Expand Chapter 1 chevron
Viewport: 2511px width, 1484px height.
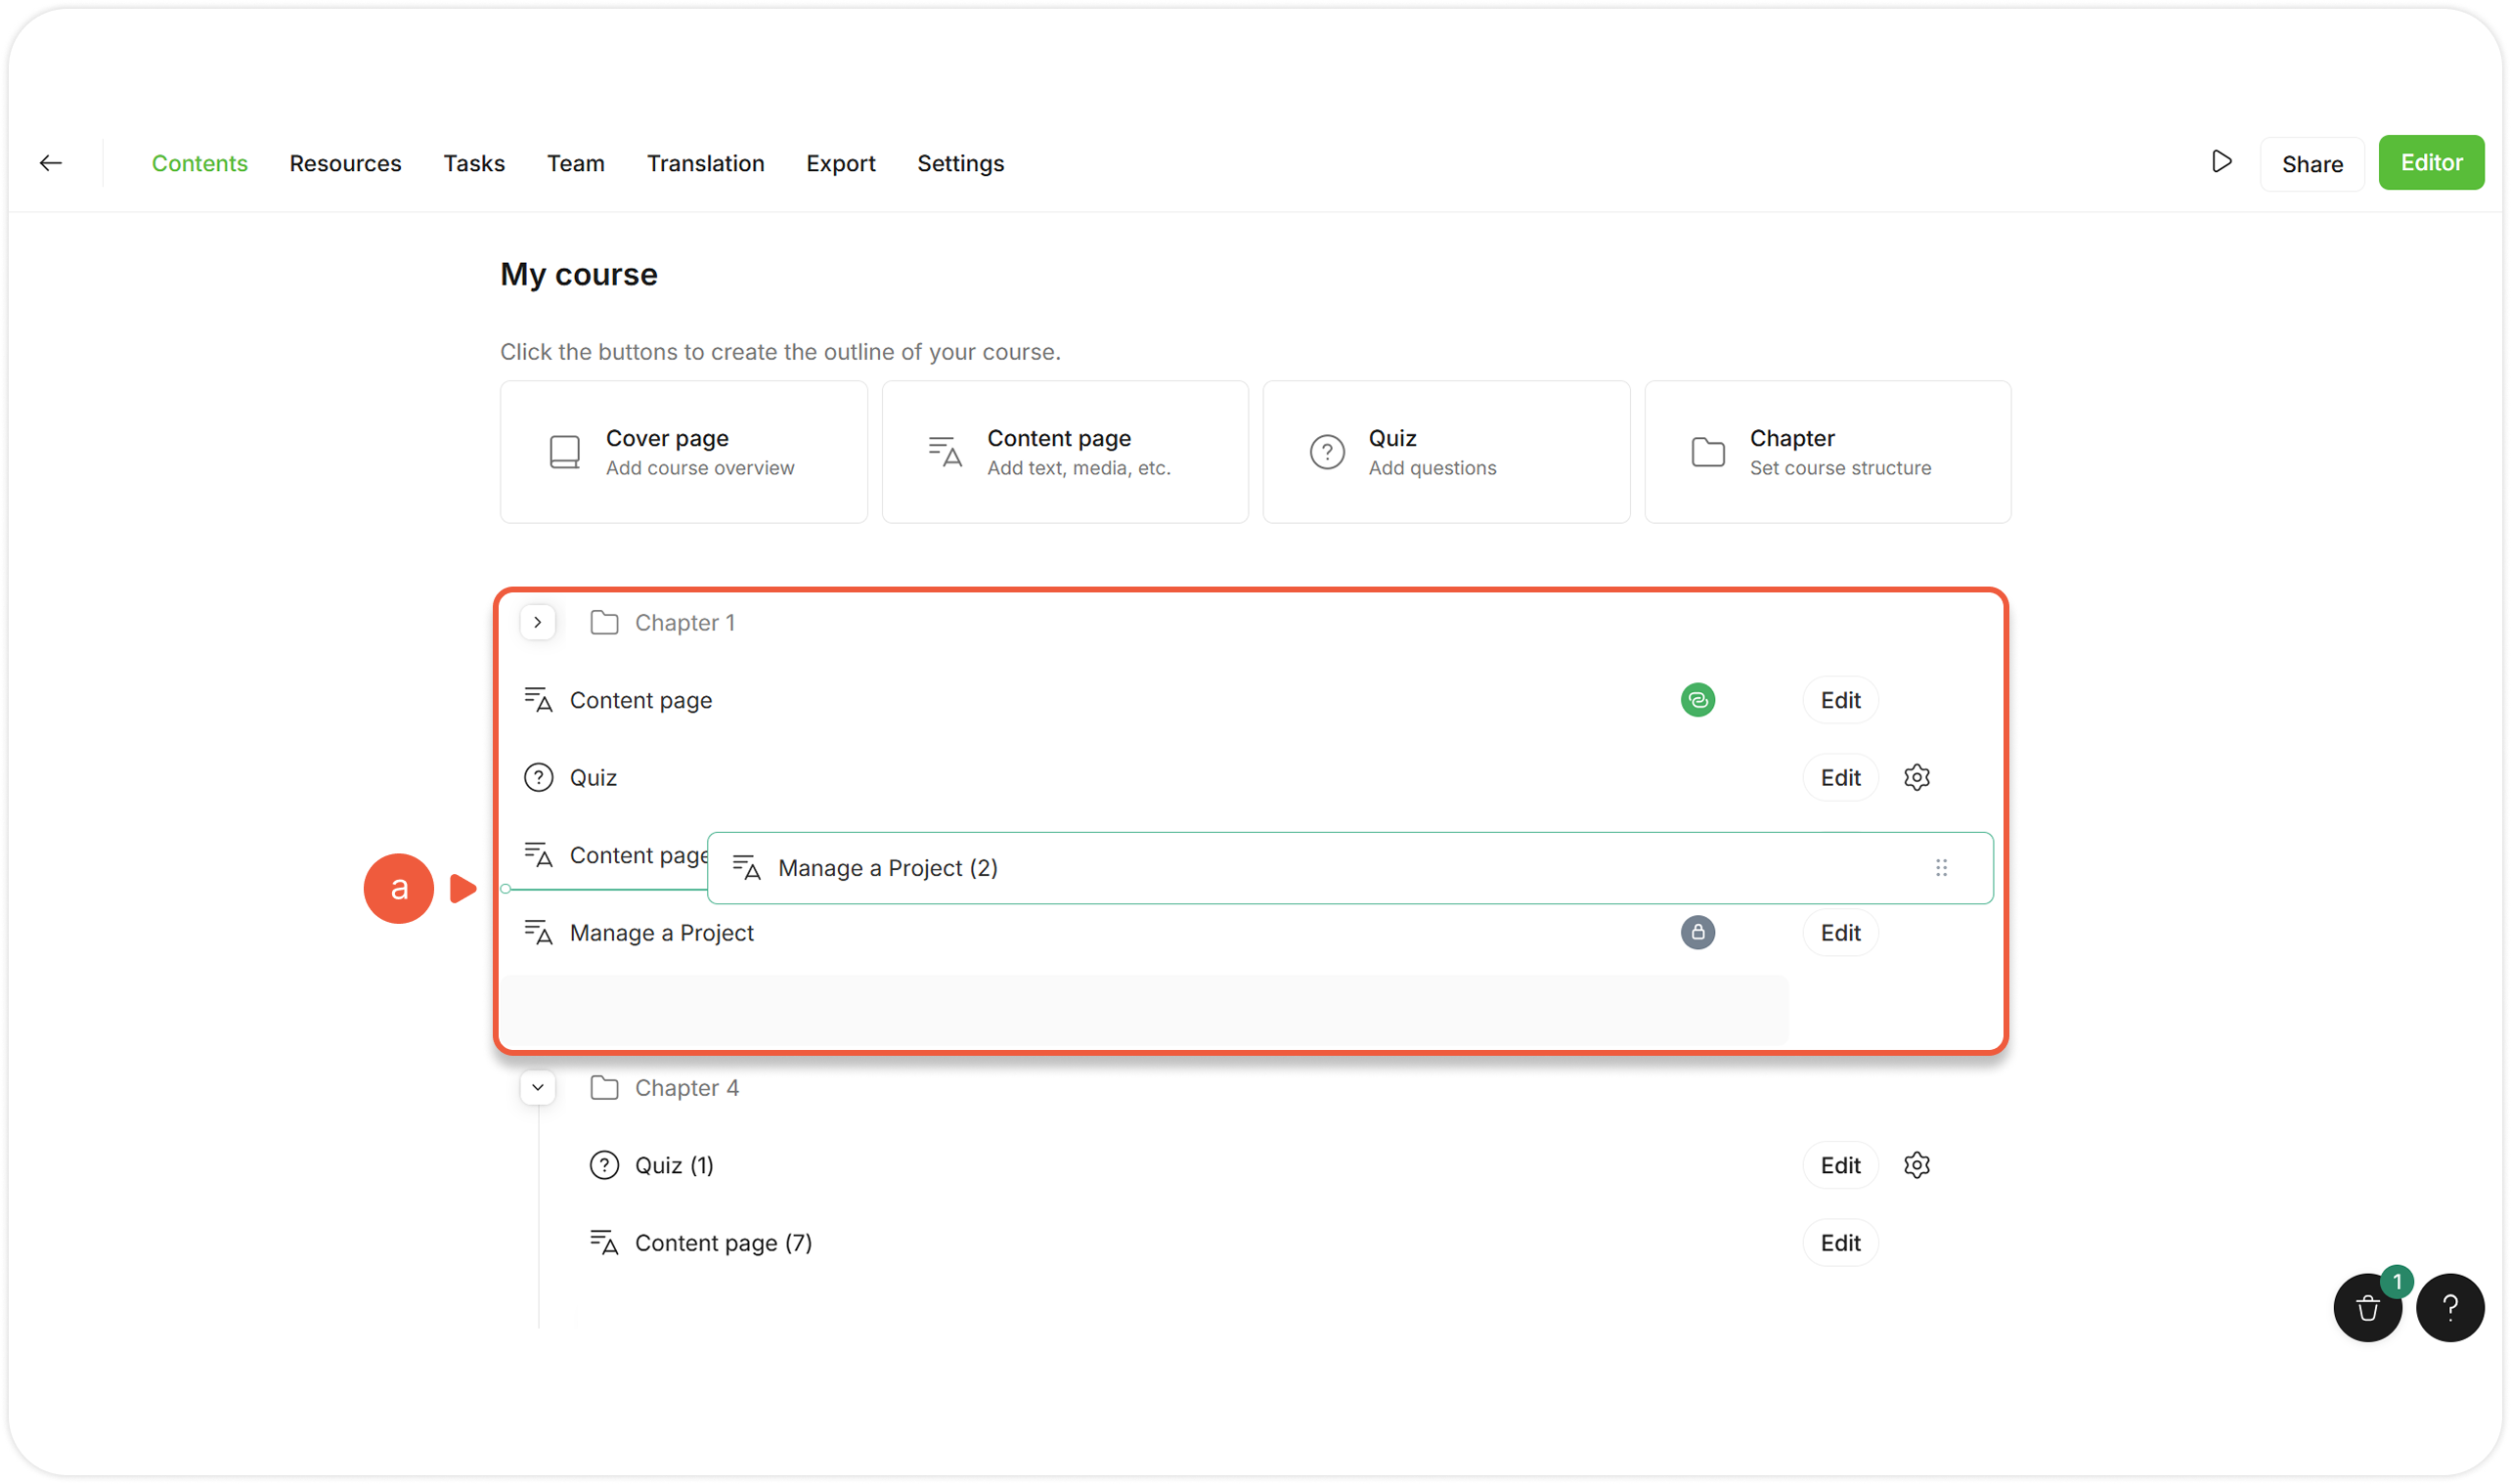coord(538,622)
